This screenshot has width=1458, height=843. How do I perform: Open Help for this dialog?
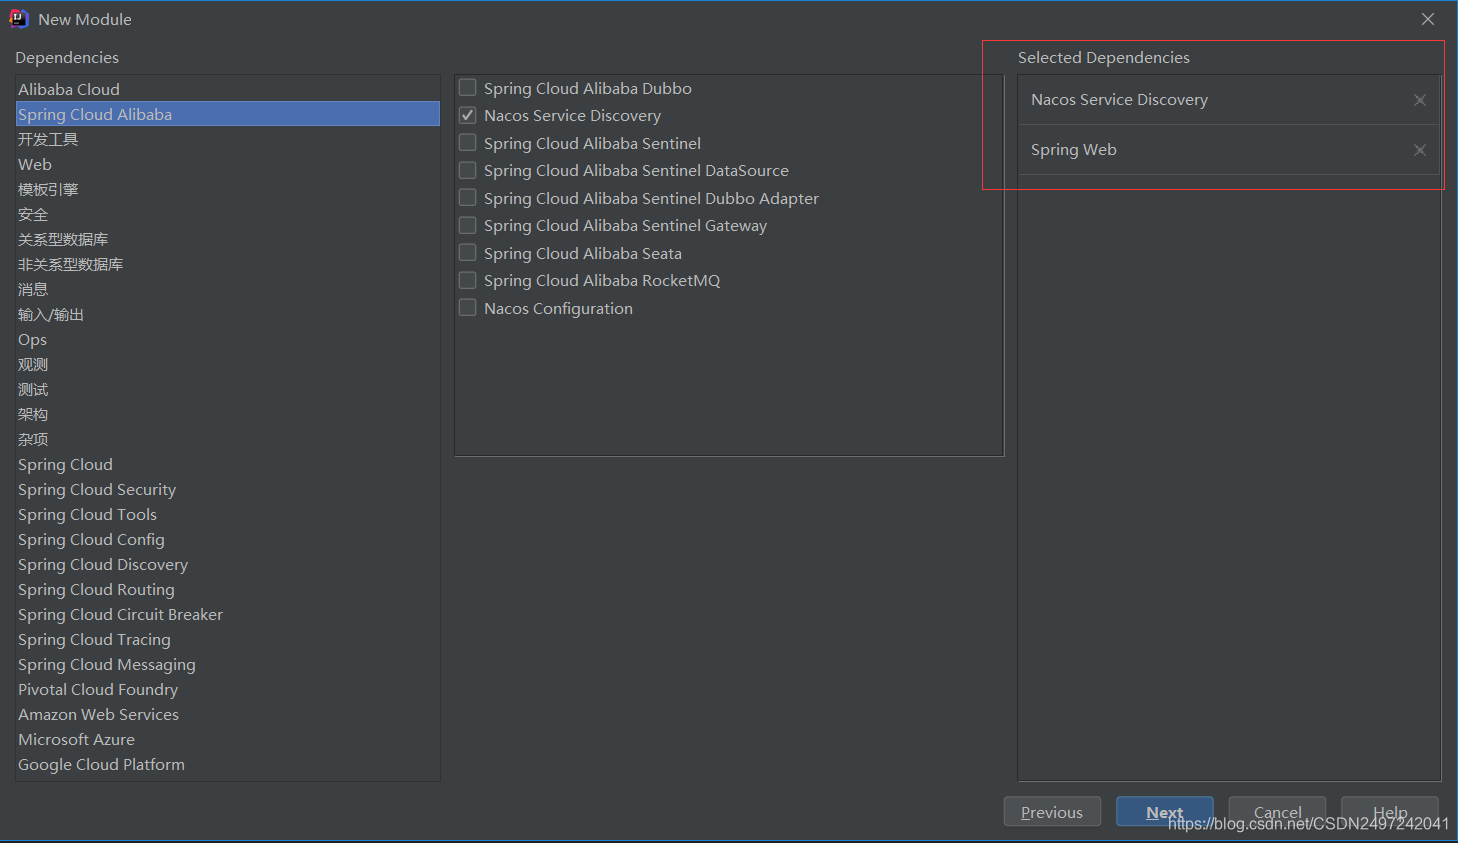click(1390, 812)
